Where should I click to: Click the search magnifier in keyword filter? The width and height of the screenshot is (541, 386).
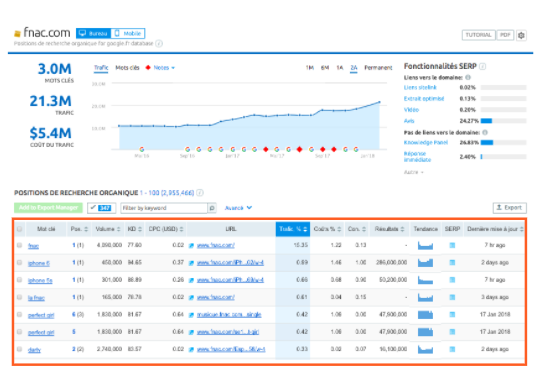pos(212,208)
